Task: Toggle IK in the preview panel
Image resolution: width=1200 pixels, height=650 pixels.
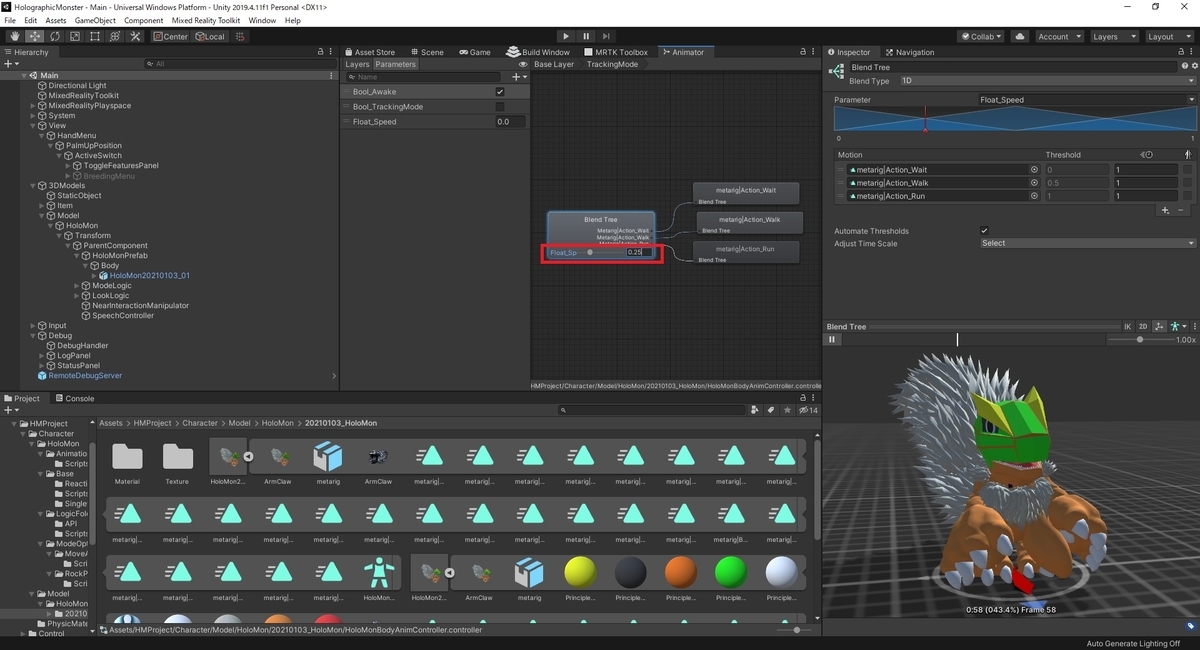Action: pos(1128,327)
